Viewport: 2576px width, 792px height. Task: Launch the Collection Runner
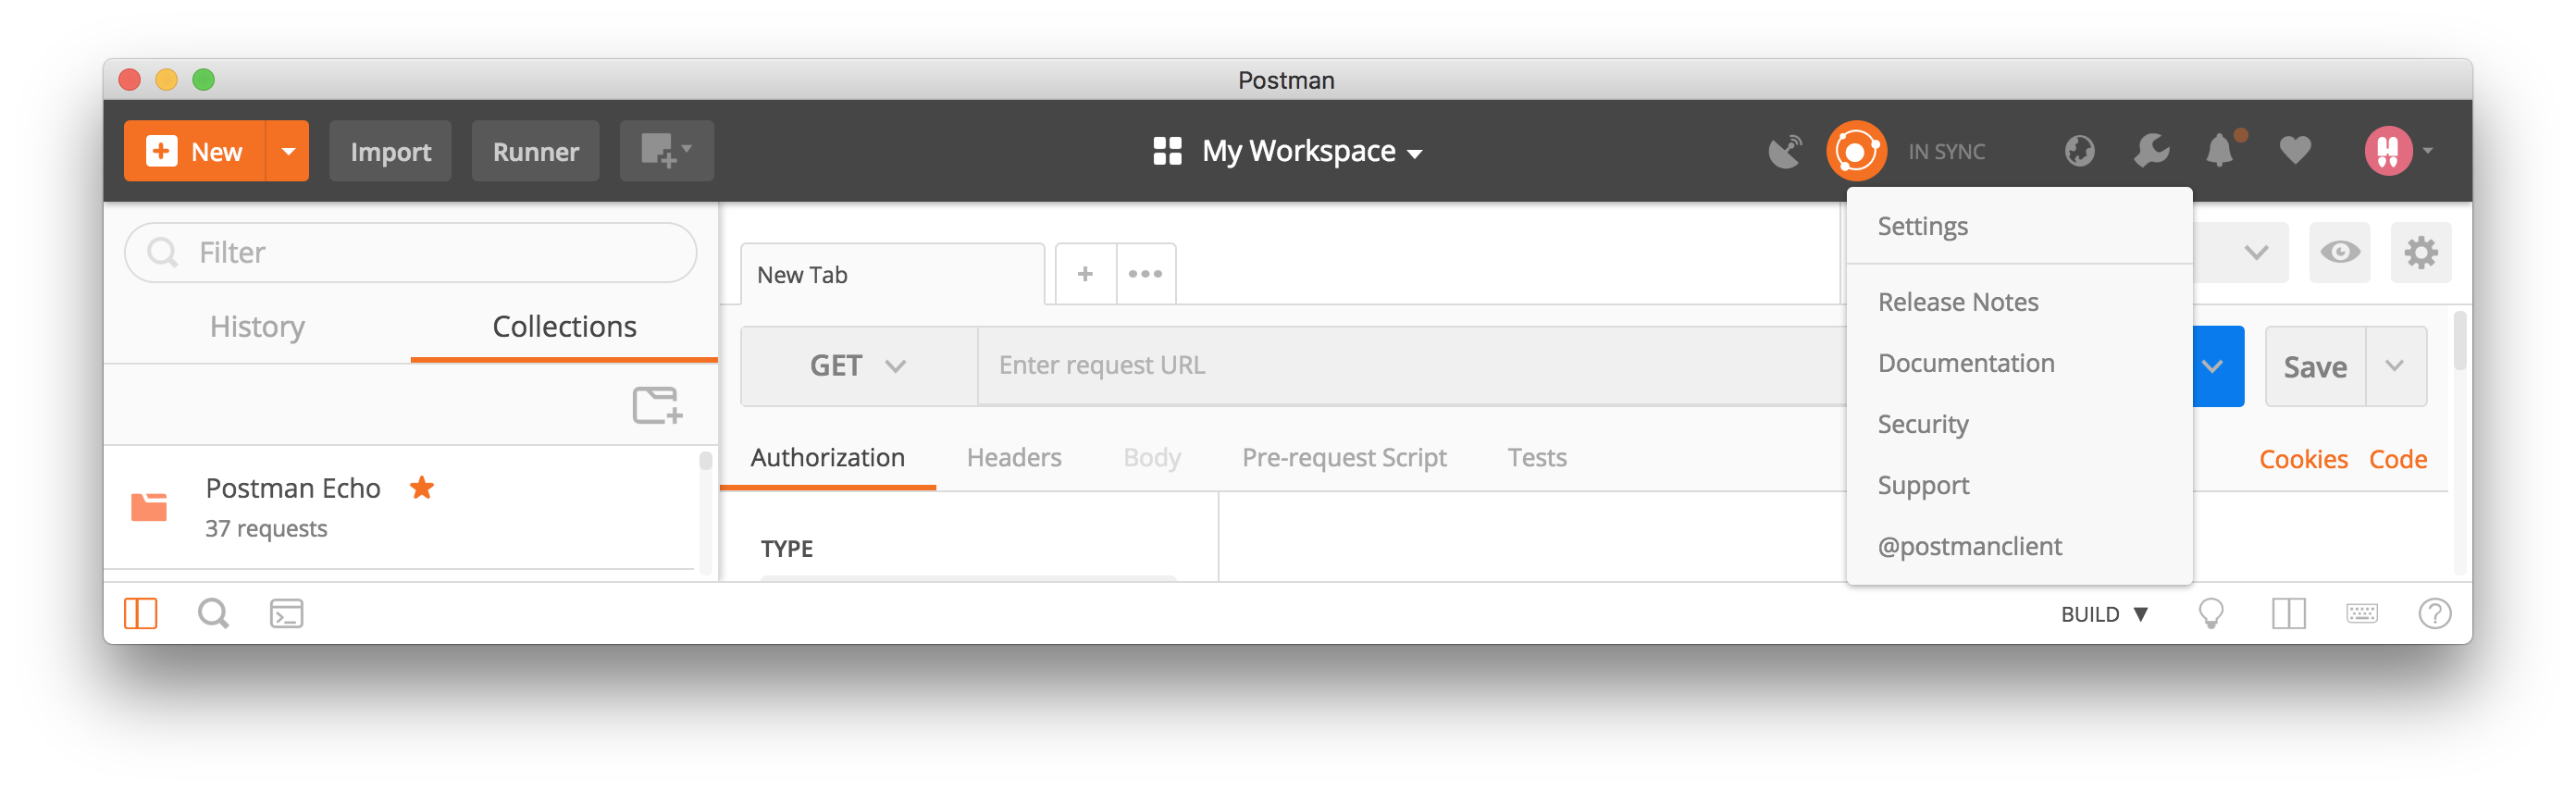(x=535, y=151)
